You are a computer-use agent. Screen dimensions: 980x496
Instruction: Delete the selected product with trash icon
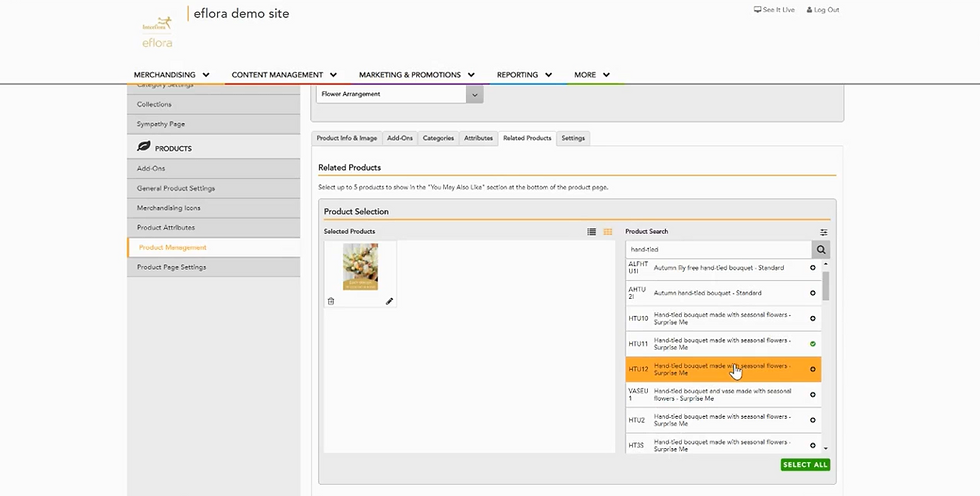click(331, 301)
